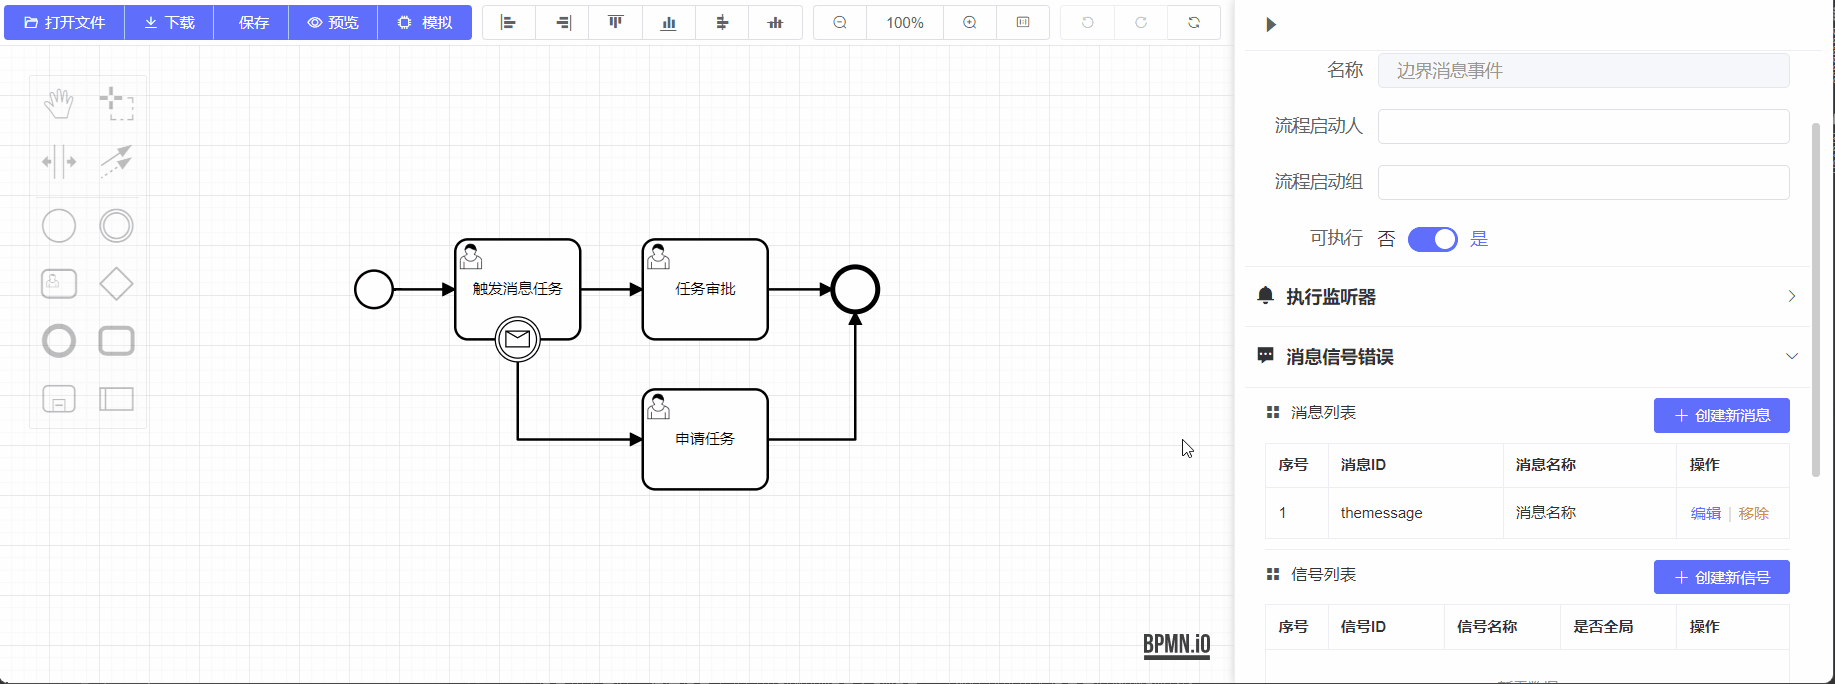Select the 申请任务 task node
1835x684 pixels.
(705, 440)
